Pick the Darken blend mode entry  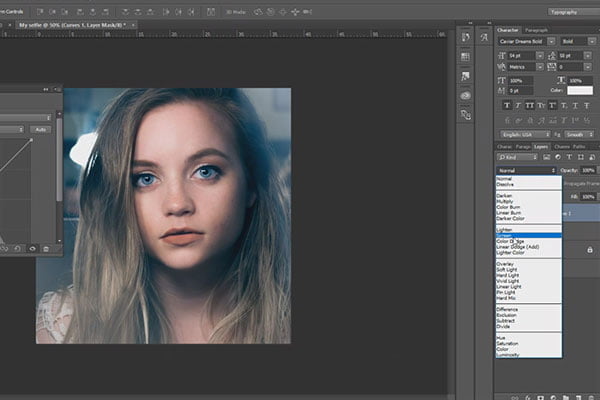tap(528, 196)
